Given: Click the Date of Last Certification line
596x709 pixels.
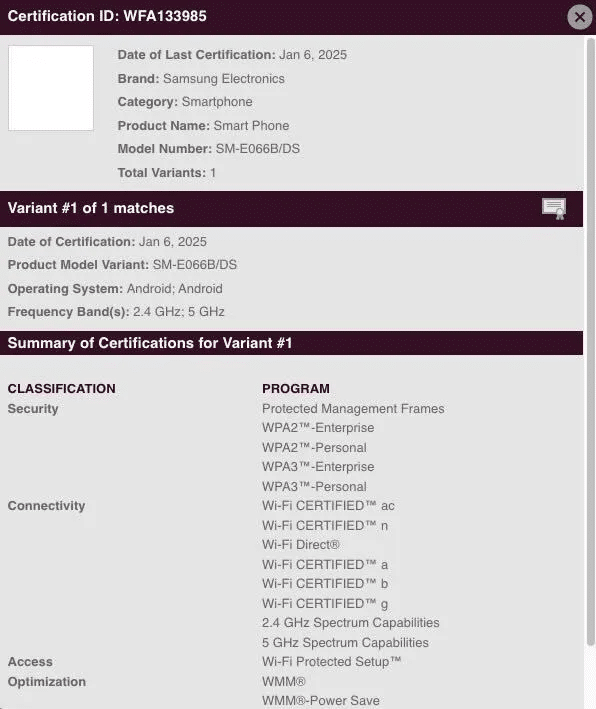Looking at the screenshot, I should click(x=232, y=55).
